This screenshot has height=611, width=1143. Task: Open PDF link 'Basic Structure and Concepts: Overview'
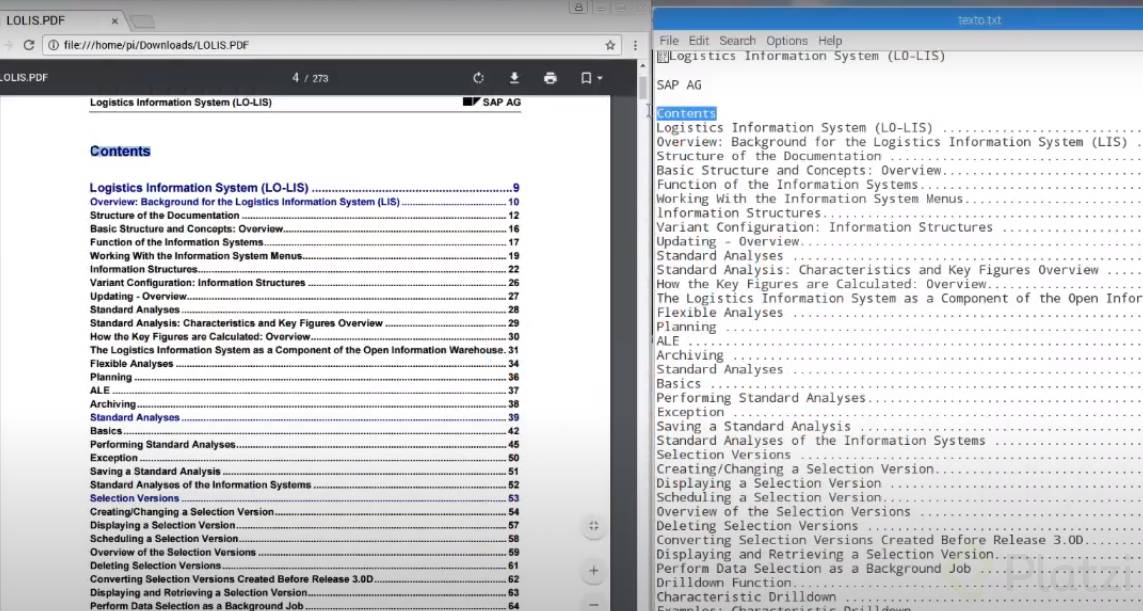304,229
